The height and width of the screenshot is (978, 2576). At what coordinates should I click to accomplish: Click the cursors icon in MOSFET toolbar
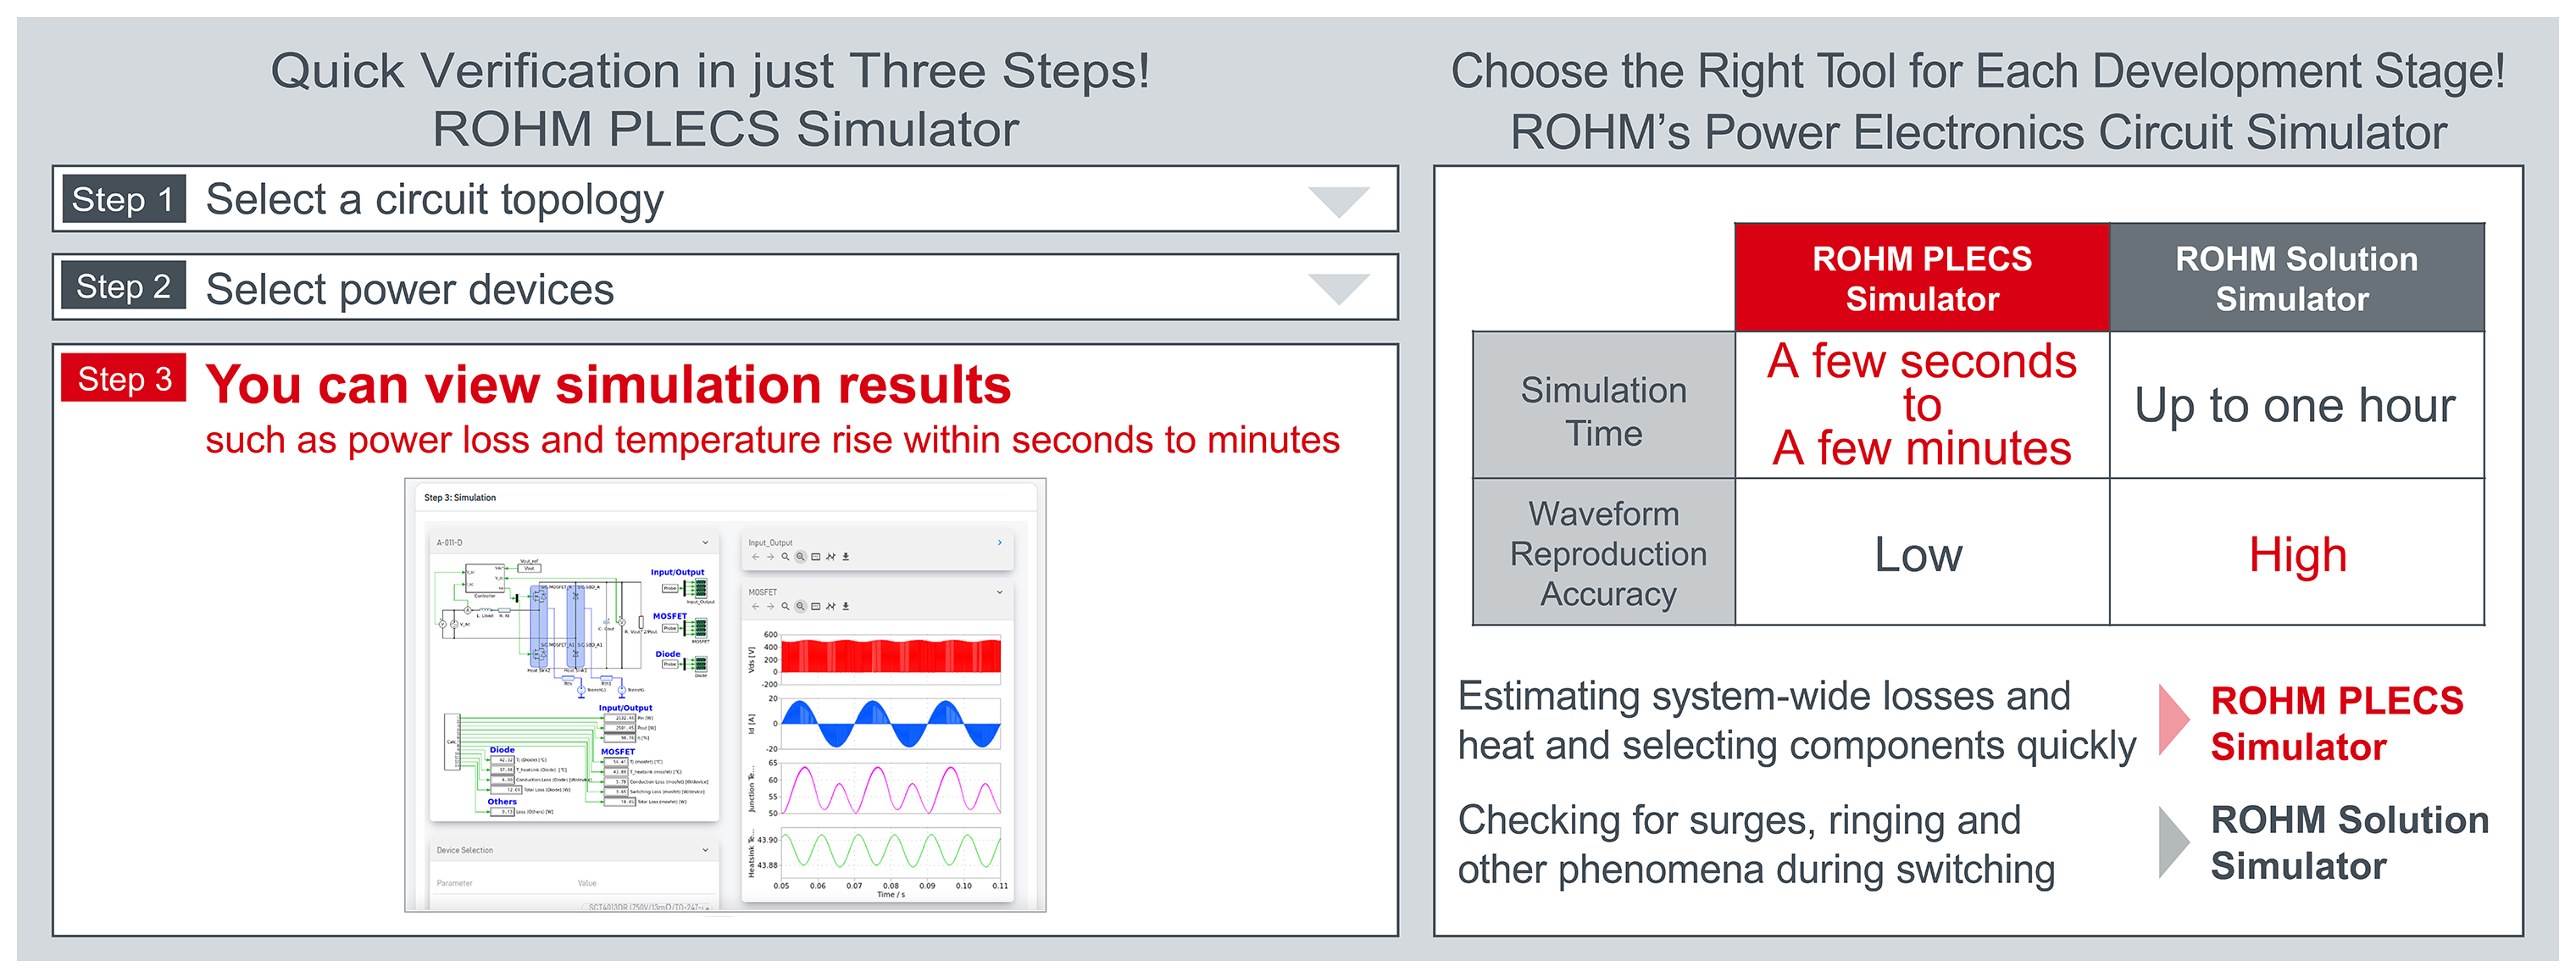(831, 606)
